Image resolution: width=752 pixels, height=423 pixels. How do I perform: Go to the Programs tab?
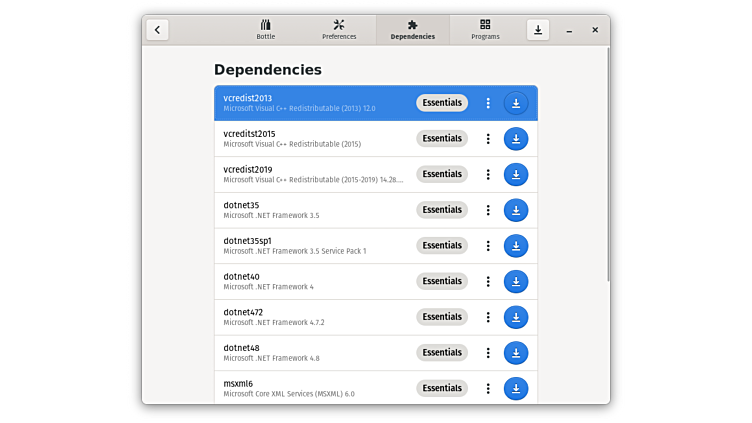point(485,29)
